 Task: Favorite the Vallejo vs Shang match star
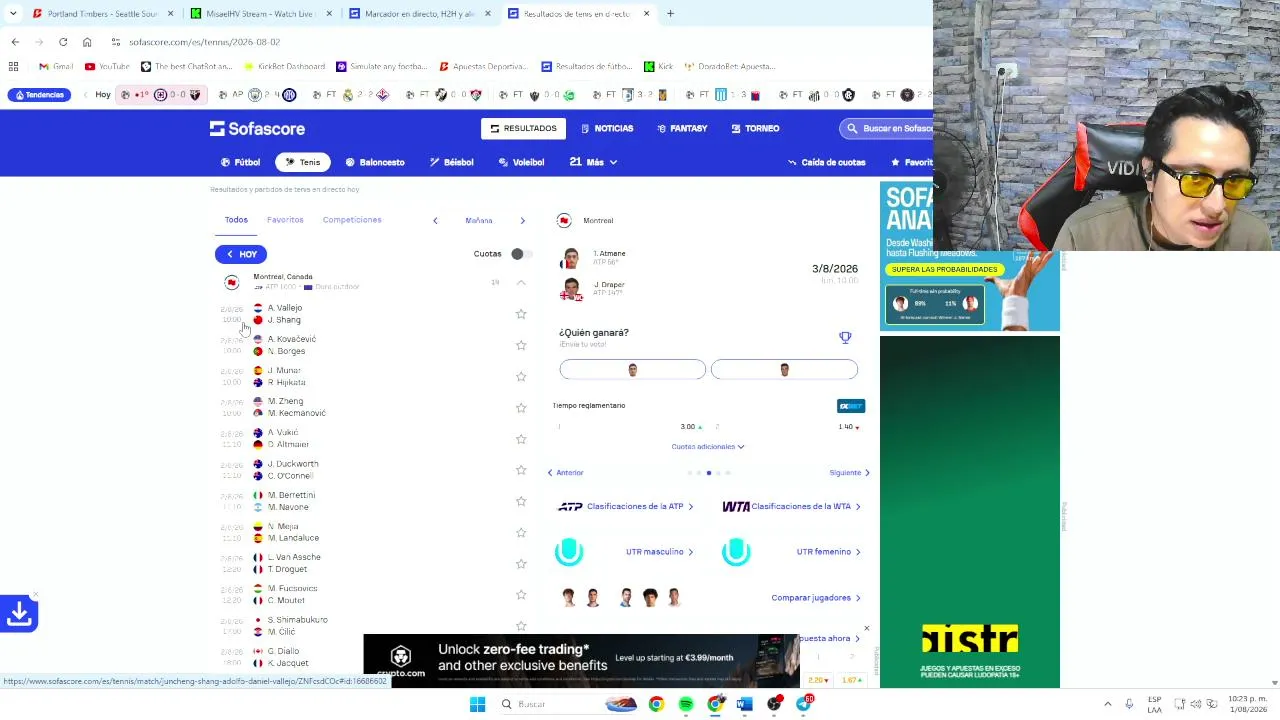521,314
